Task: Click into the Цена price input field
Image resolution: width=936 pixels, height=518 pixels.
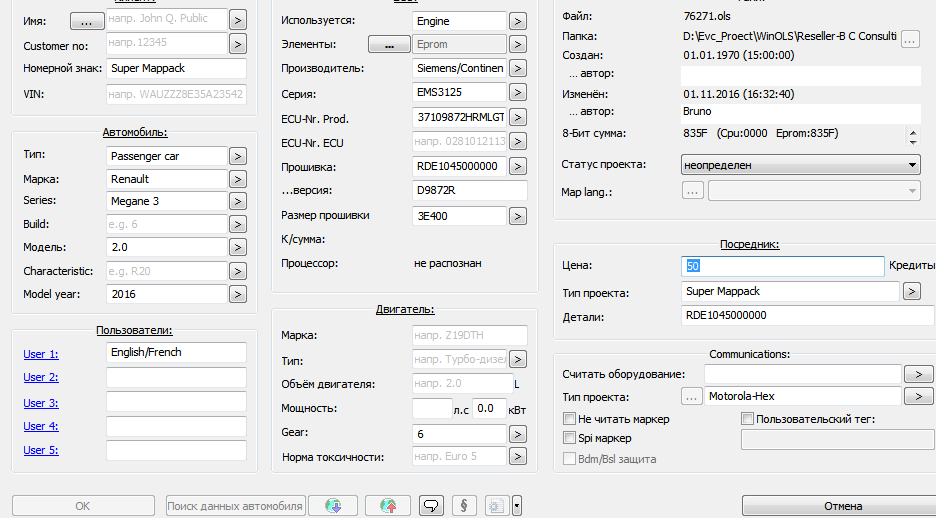Action: coord(783,266)
